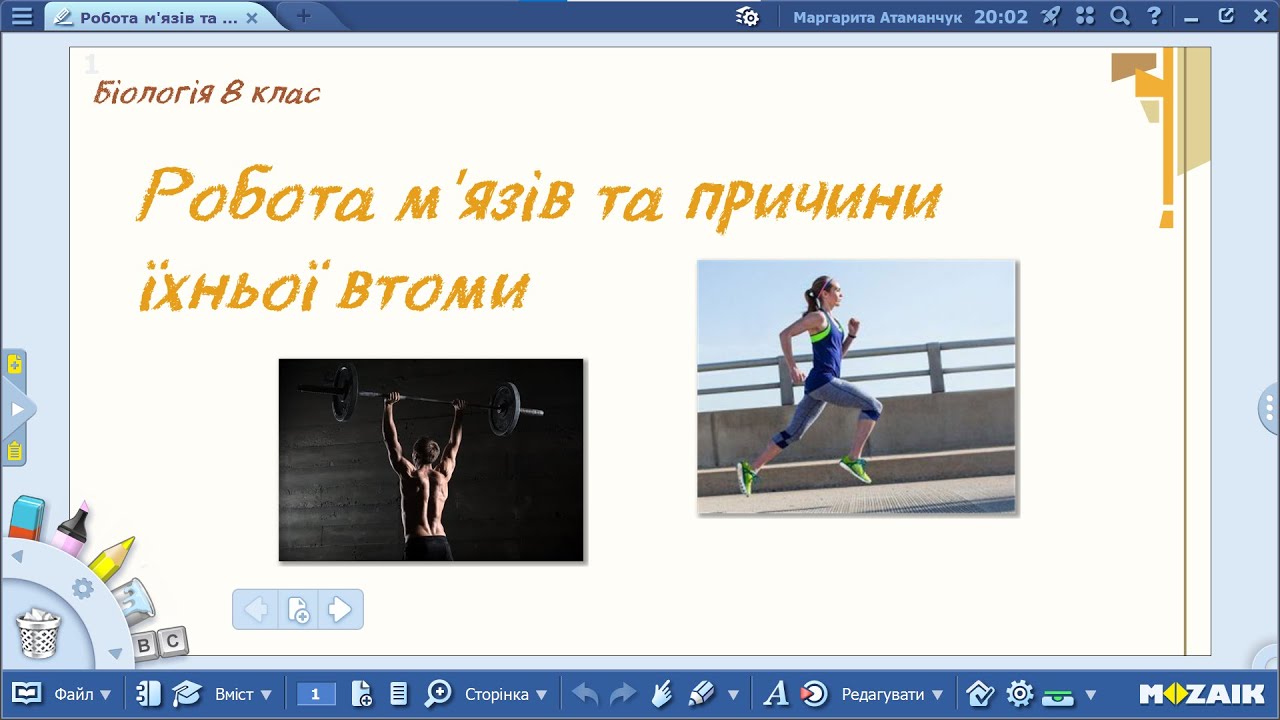This screenshot has width=1280, height=720.
Task: Add a new tab with plus button
Action: (x=304, y=16)
